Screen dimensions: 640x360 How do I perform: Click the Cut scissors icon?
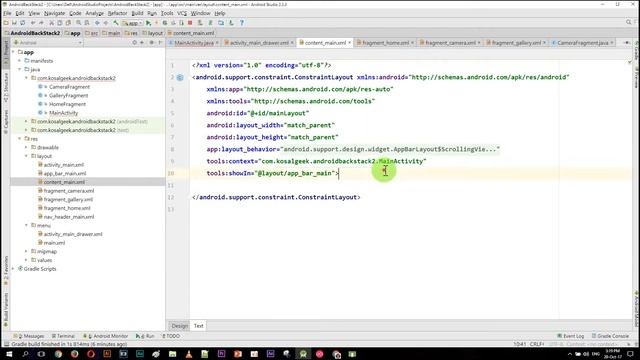pos(51,23)
